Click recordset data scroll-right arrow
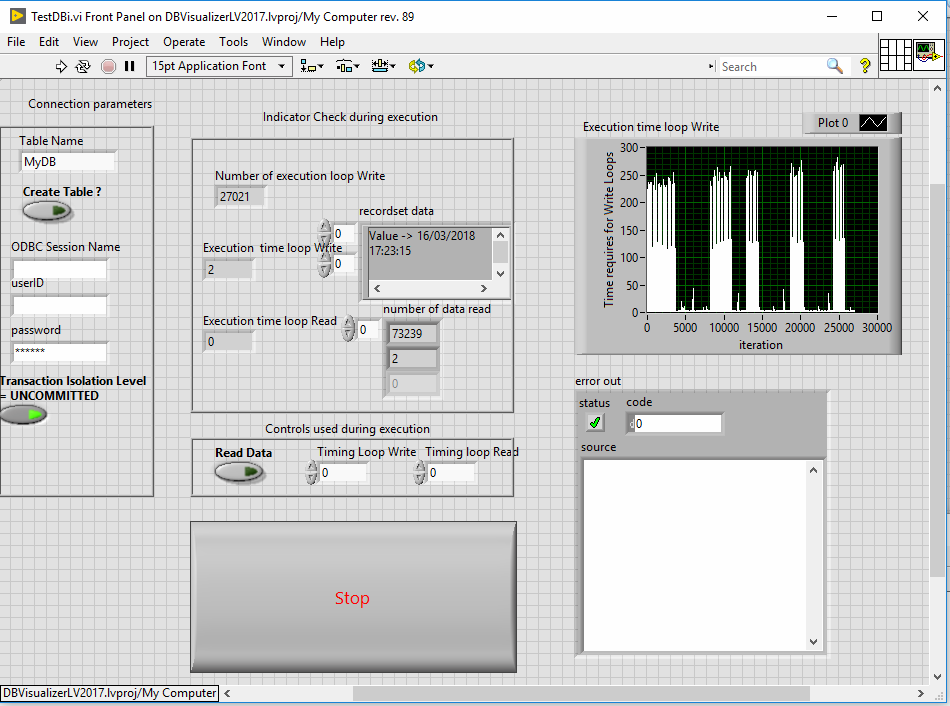The width and height of the screenshot is (950, 706). (x=483, y=288)
